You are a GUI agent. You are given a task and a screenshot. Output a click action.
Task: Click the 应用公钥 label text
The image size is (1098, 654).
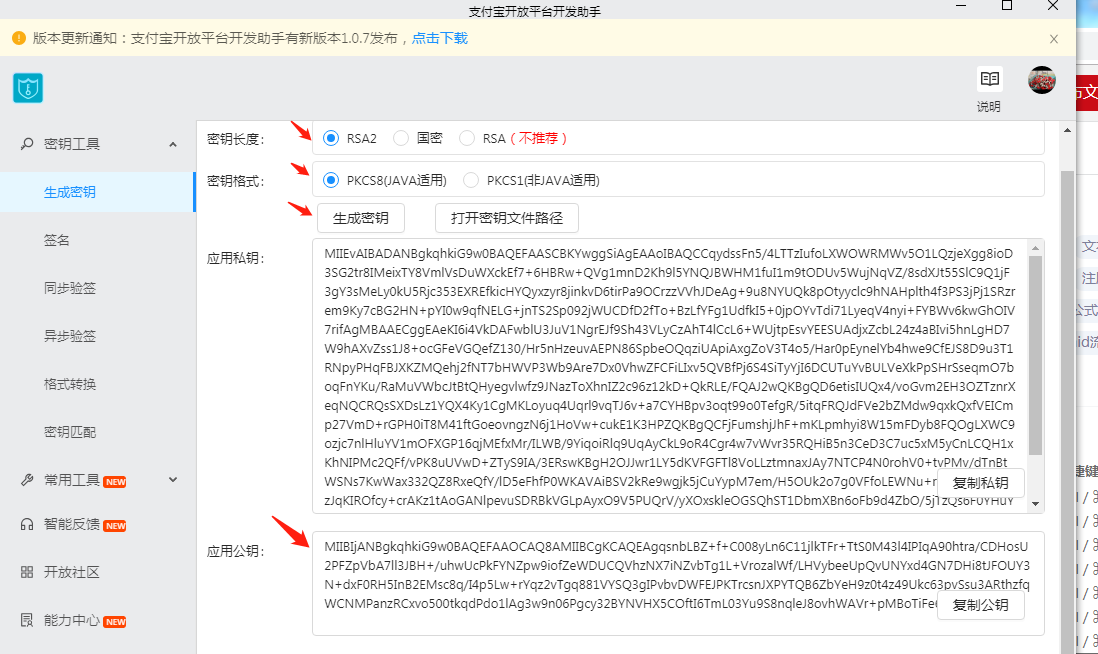point(235,551)
